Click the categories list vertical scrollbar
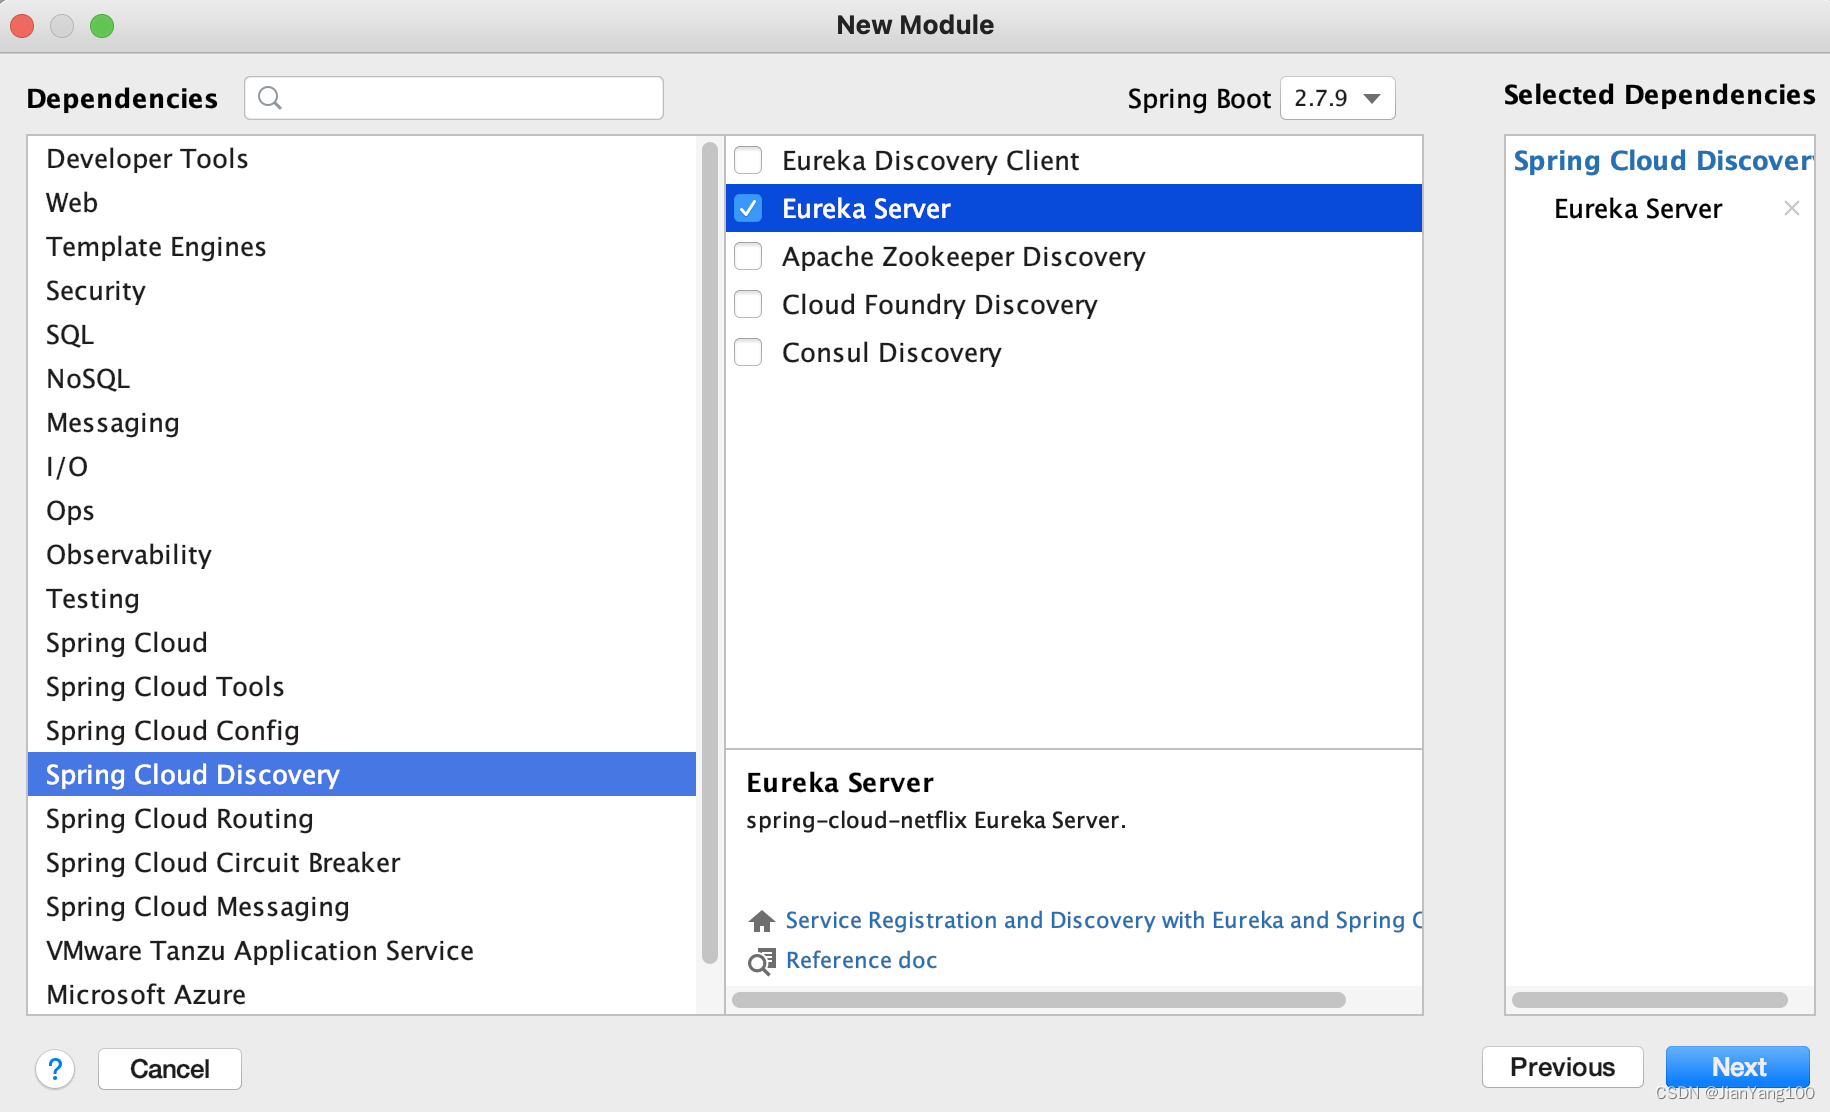Screen dimensions: 1830x1112 point(710,553)
